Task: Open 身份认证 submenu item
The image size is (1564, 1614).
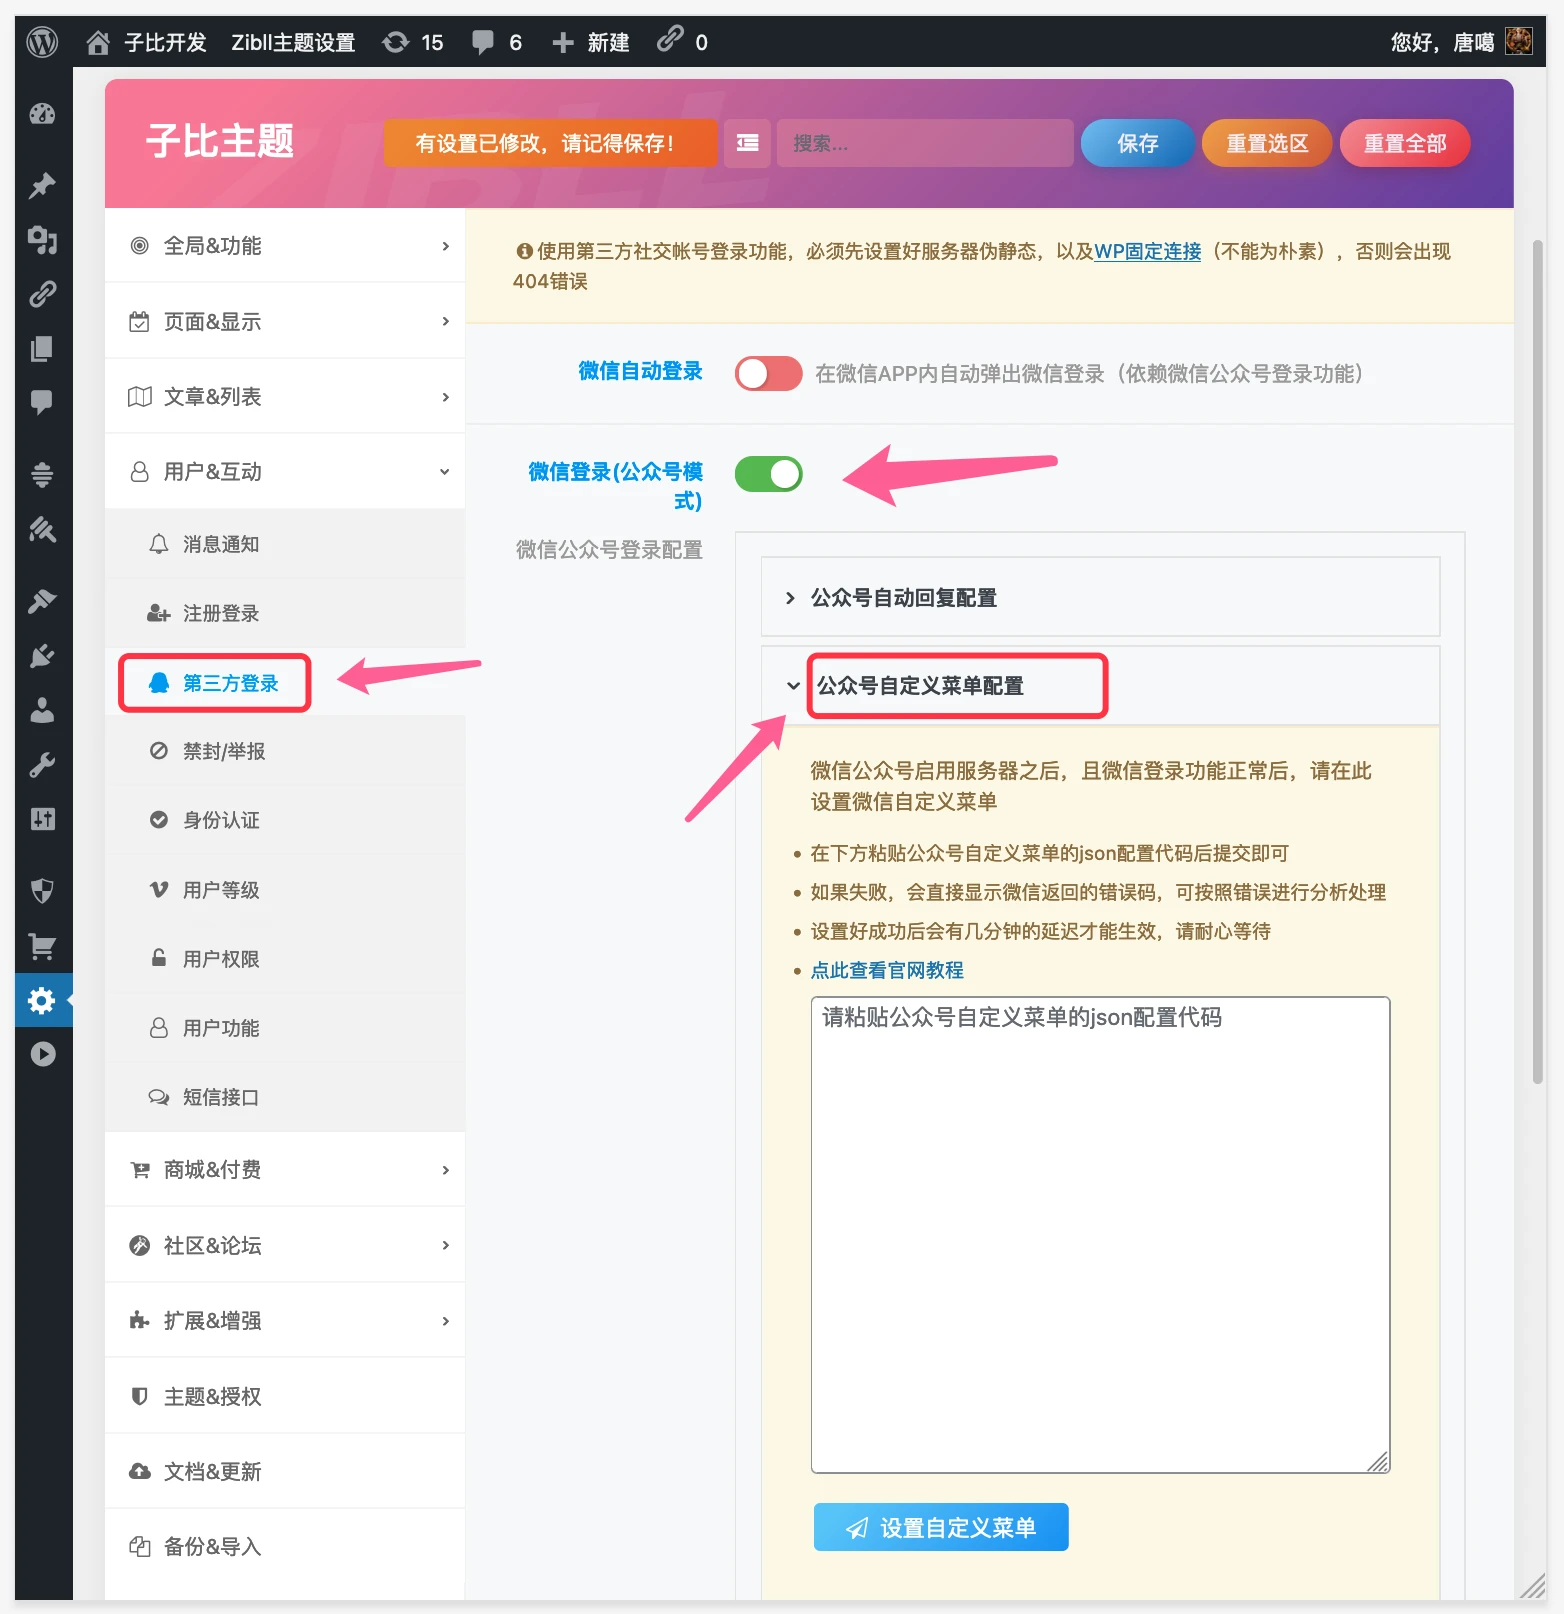Action: (285, 820)
